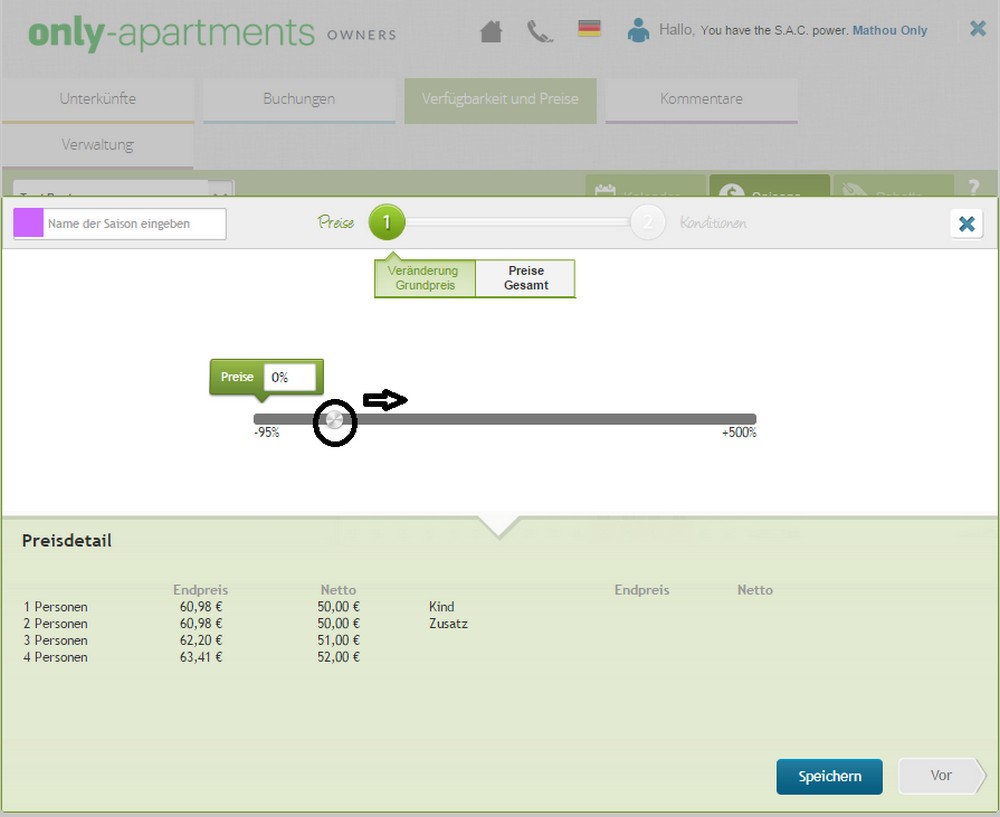Click the home icon in header
Viewport: 1000px width, 817px height.
490,32
